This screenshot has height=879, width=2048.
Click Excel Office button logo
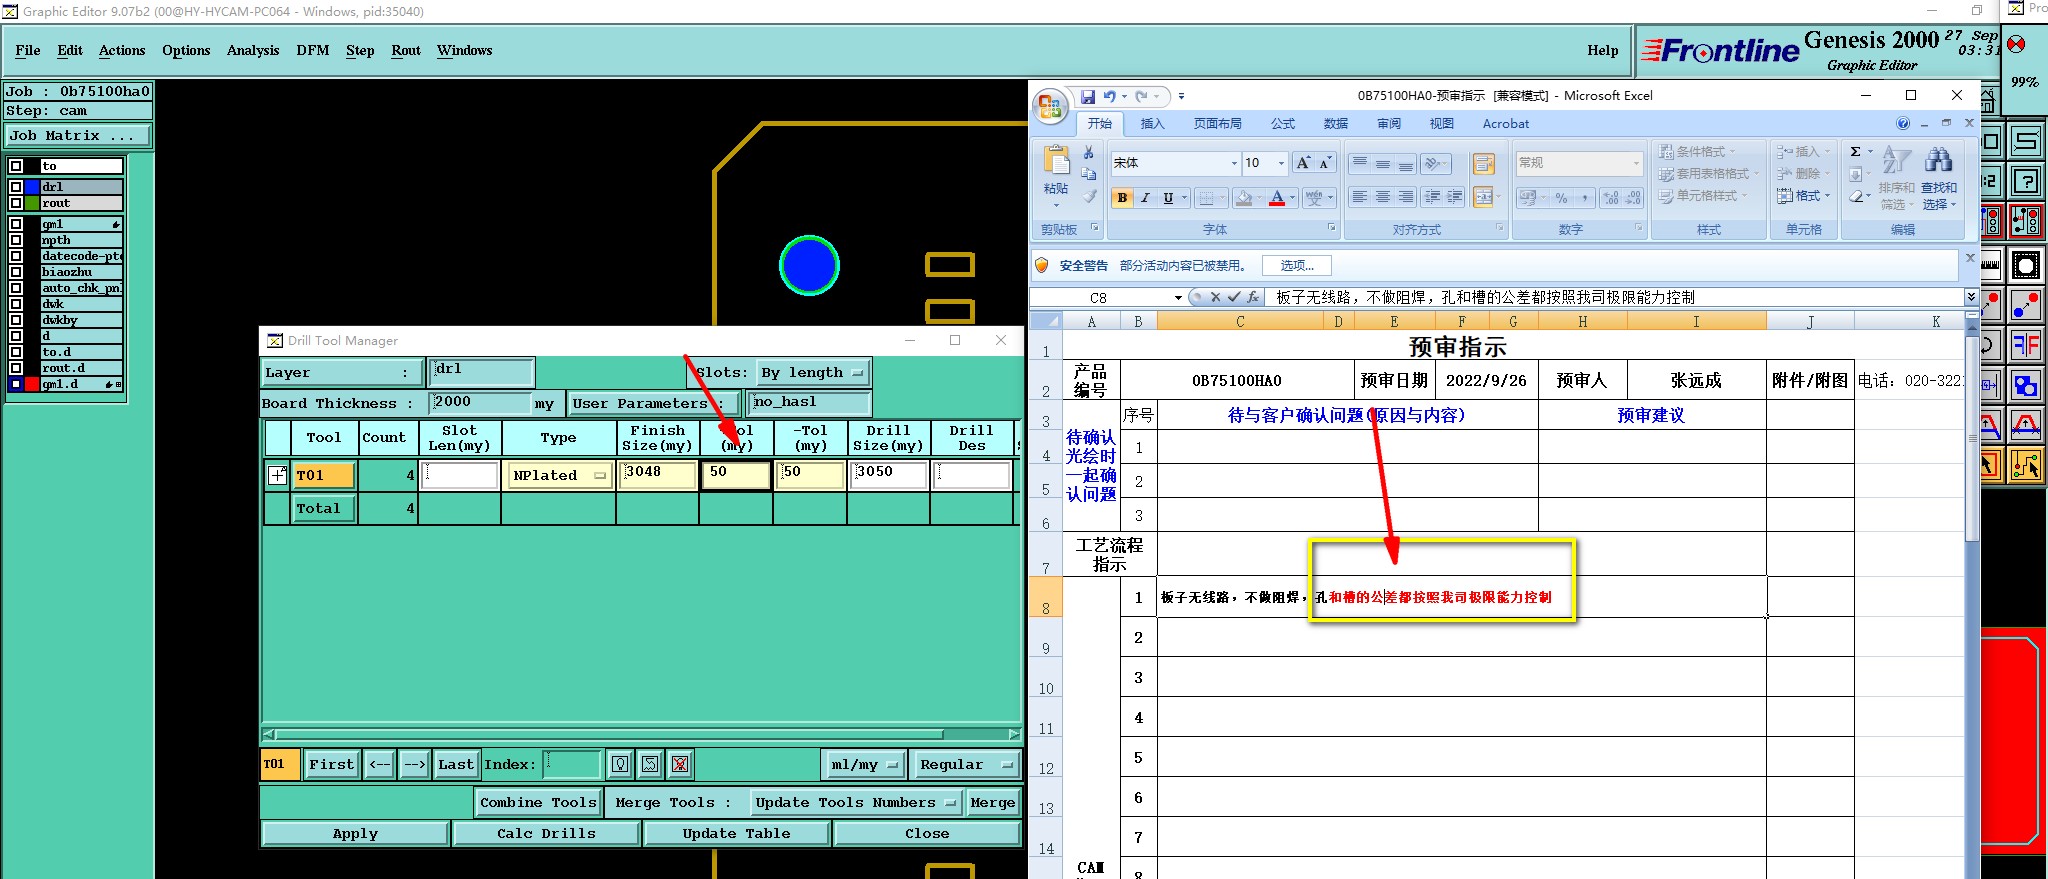click(x=1051, y=107)
